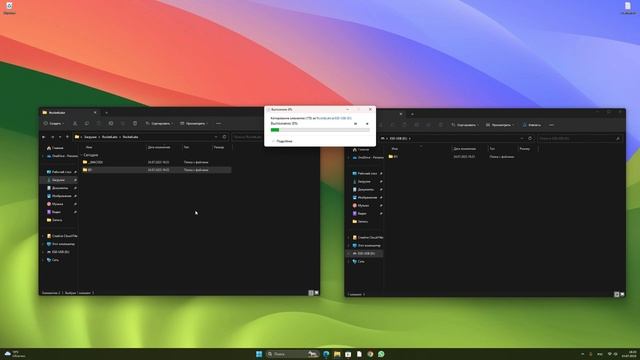640x360 pixels.
Task: Open Документы in left window sidebar
Action: pos(57,188)
